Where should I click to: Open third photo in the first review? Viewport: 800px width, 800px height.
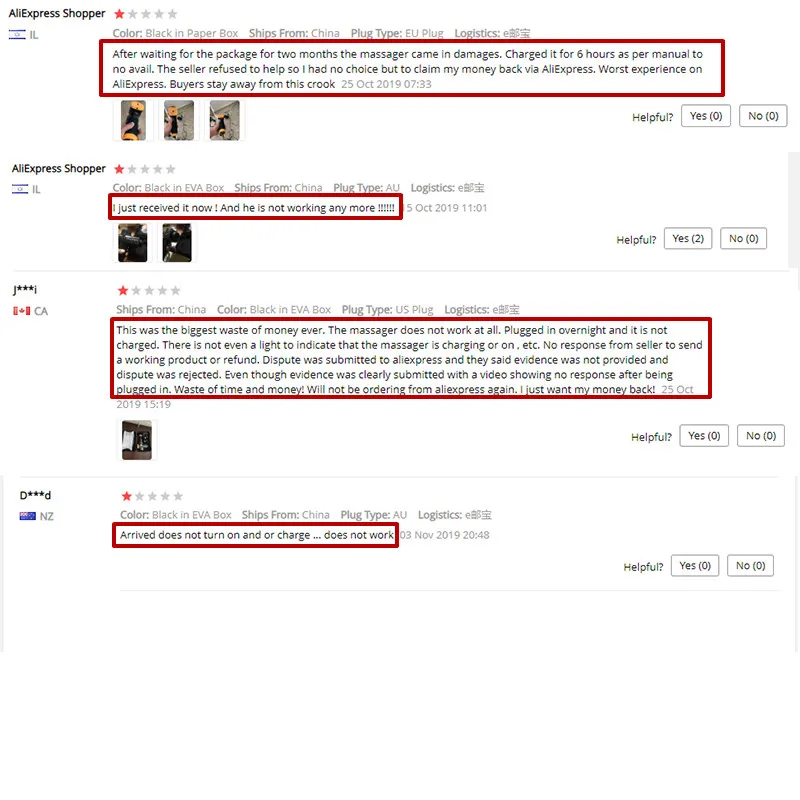point(224,120)
